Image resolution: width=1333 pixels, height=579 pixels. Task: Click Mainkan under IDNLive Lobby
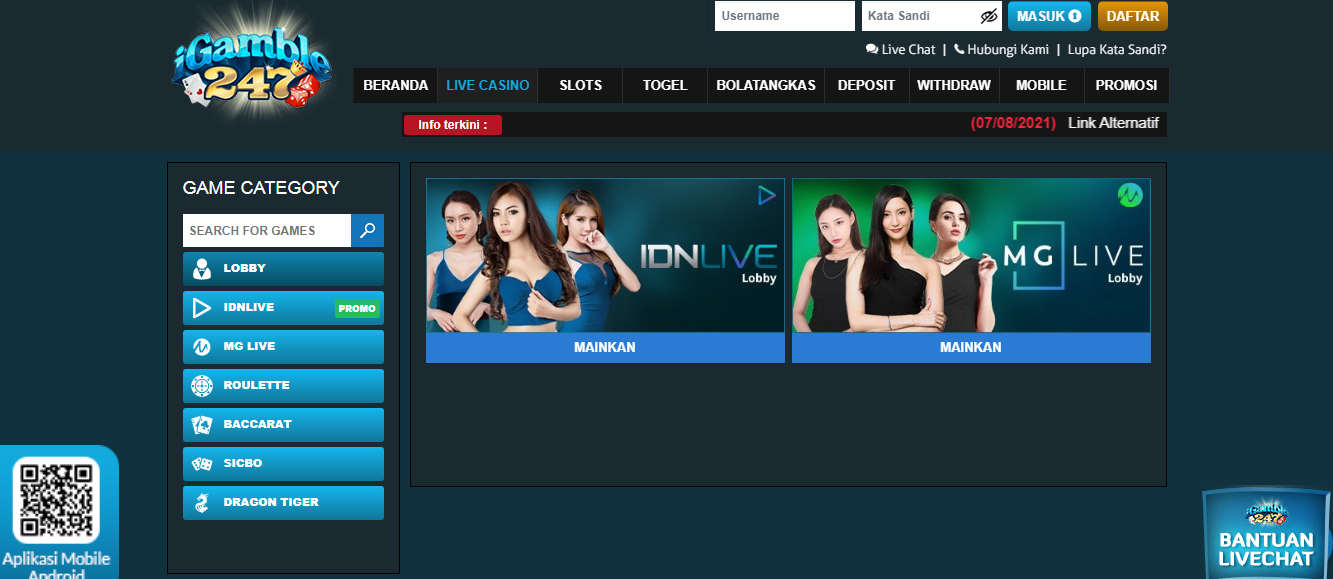click(605, 347)
